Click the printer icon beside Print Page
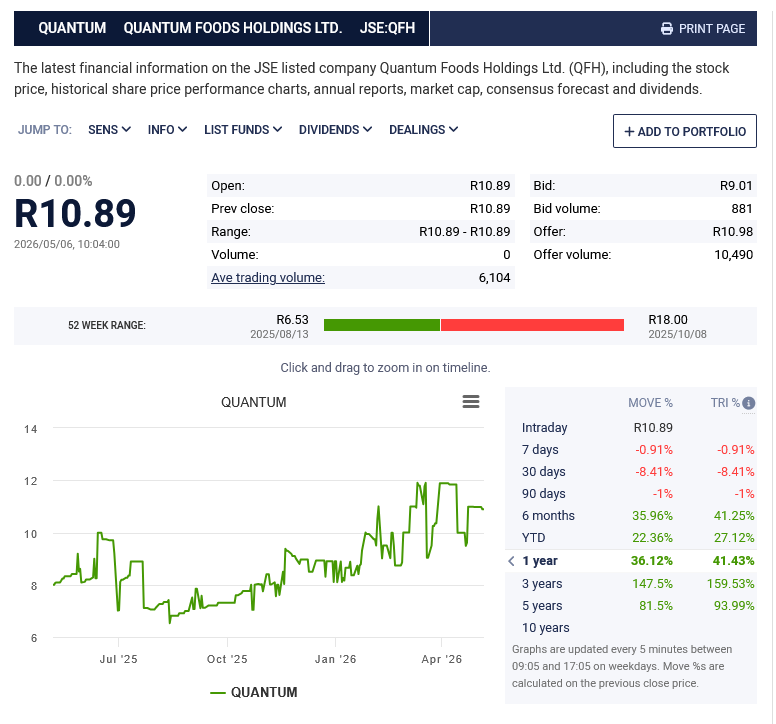Viewport: 776px width, 724px height. click(x=667, y=29)
